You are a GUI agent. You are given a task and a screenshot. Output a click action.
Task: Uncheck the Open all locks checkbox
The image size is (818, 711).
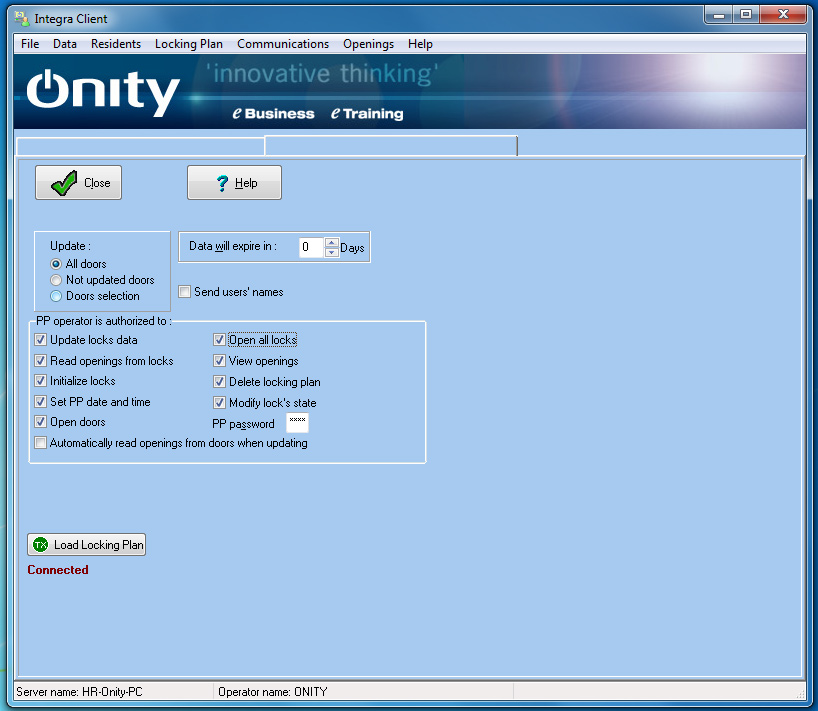[220, 340]
